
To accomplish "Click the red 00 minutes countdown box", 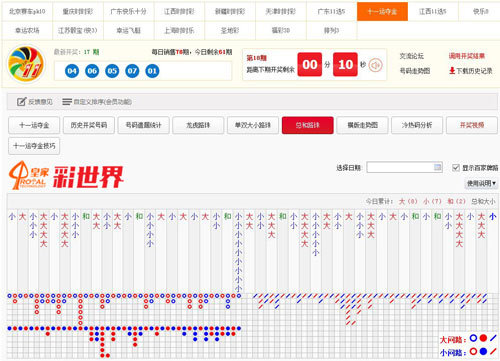I will click(x=310, y=64).
